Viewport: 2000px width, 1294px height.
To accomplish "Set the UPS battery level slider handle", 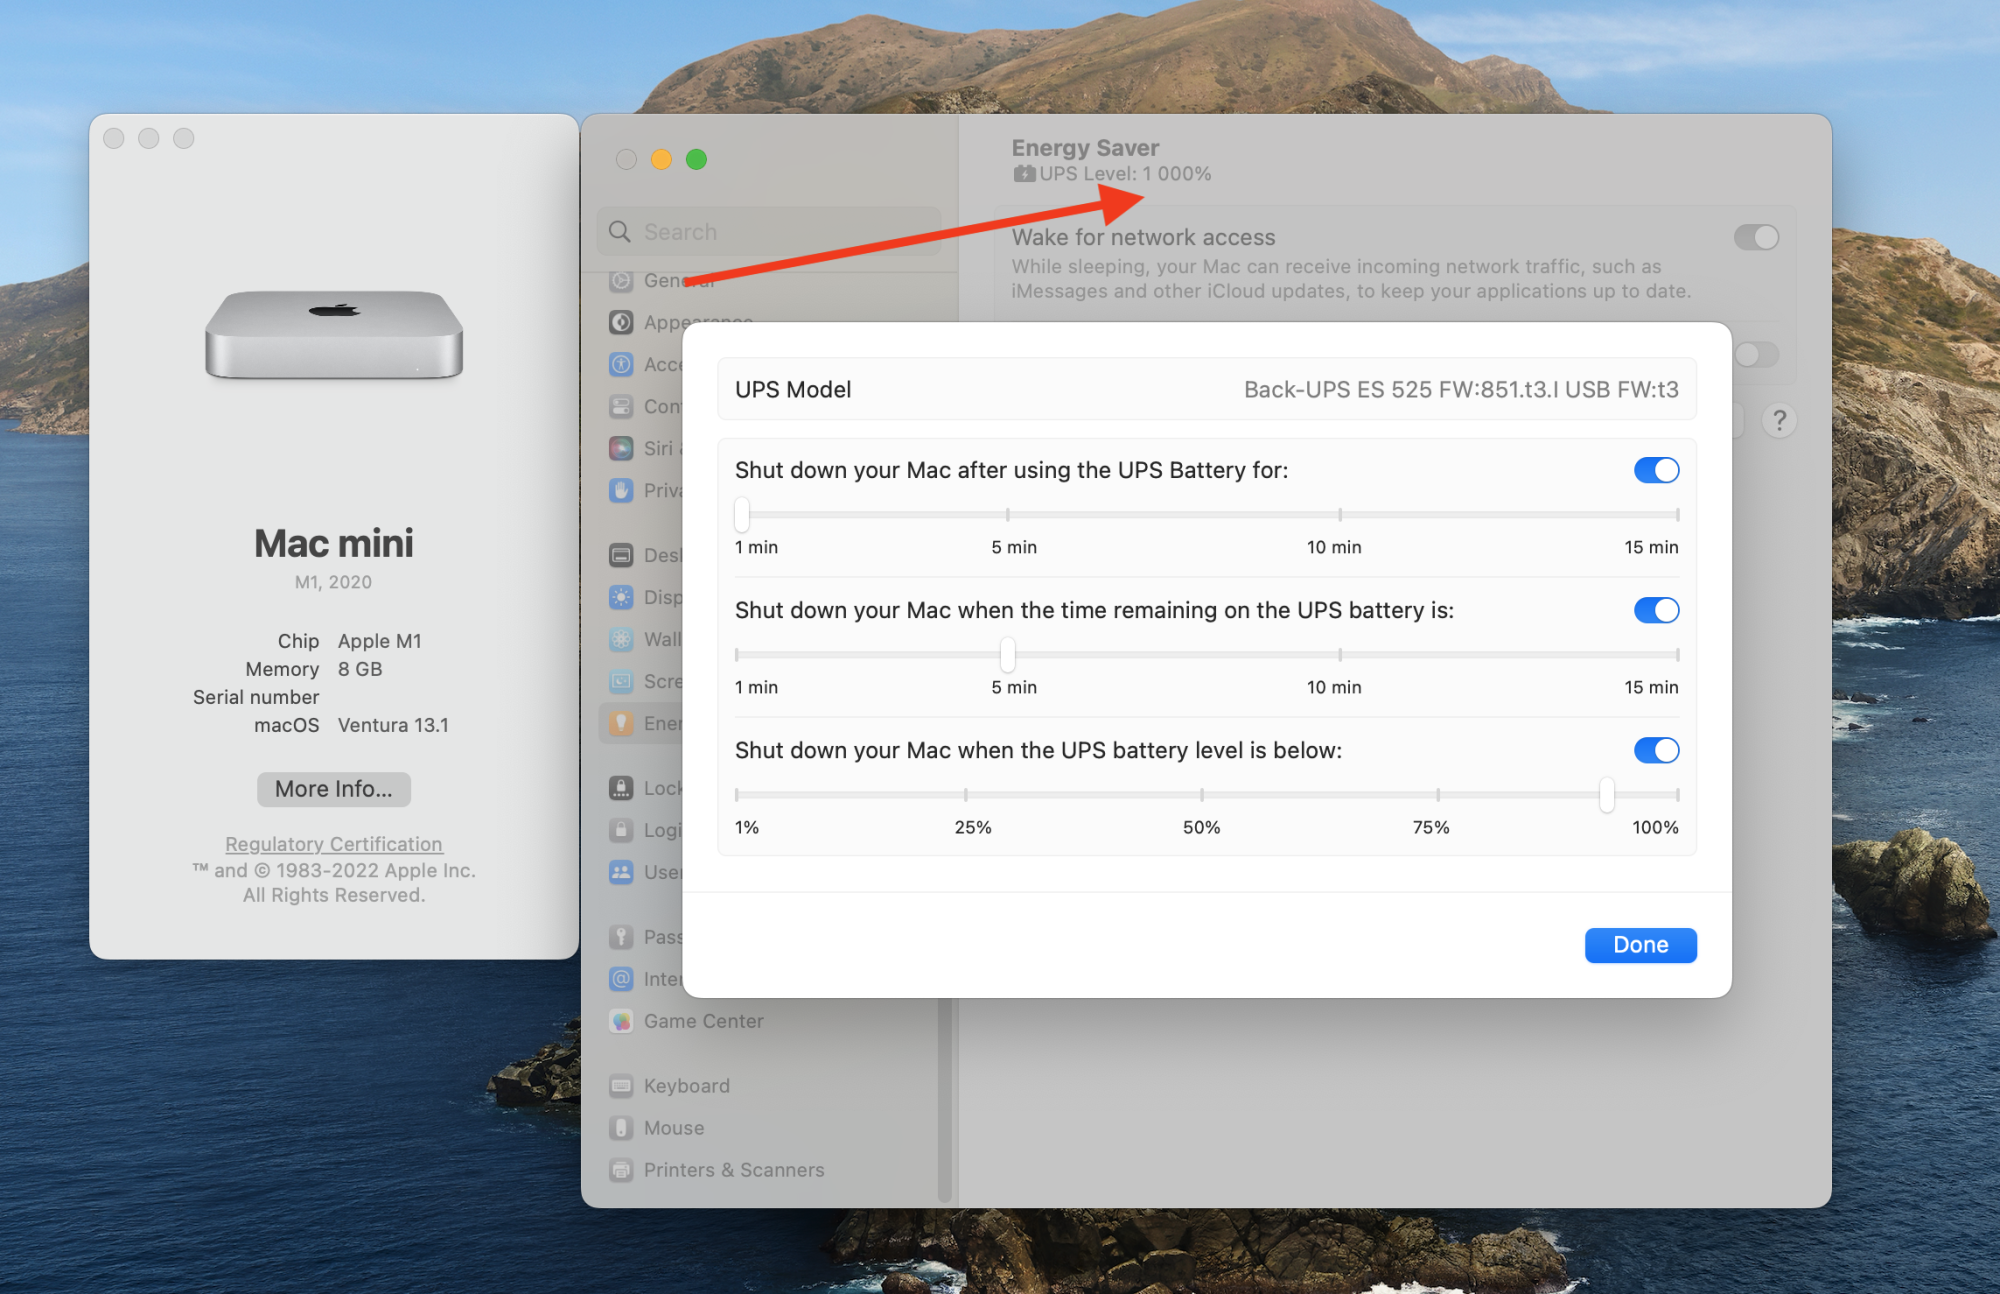I will 1607,794.
